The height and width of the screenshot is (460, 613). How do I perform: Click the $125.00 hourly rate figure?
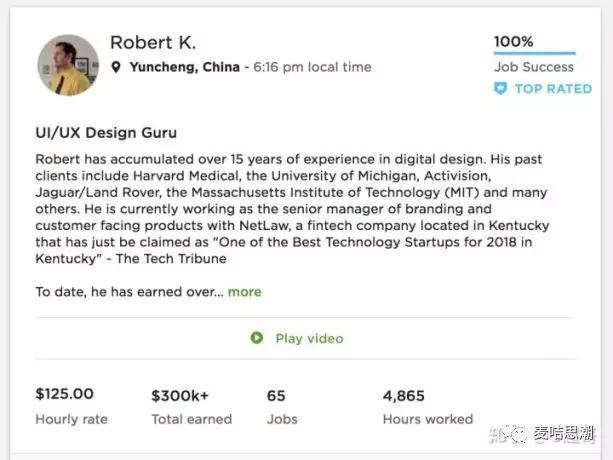tap(65, 394)
